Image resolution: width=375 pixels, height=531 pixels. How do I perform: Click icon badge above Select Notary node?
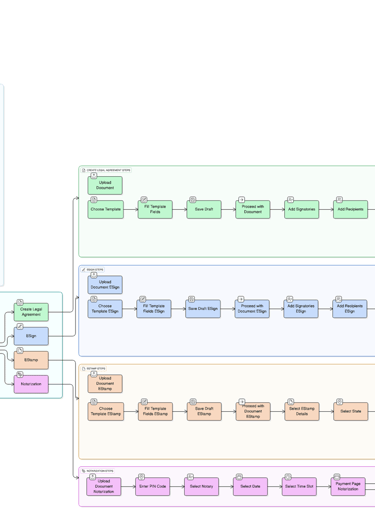pyautogui.click(x=190, y=477)
